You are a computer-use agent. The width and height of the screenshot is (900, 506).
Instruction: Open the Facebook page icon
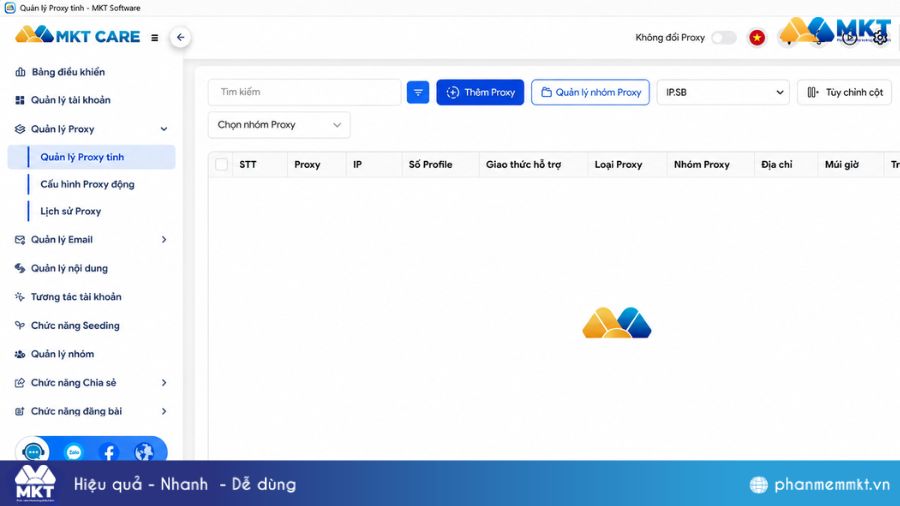[x=109, y=451]
